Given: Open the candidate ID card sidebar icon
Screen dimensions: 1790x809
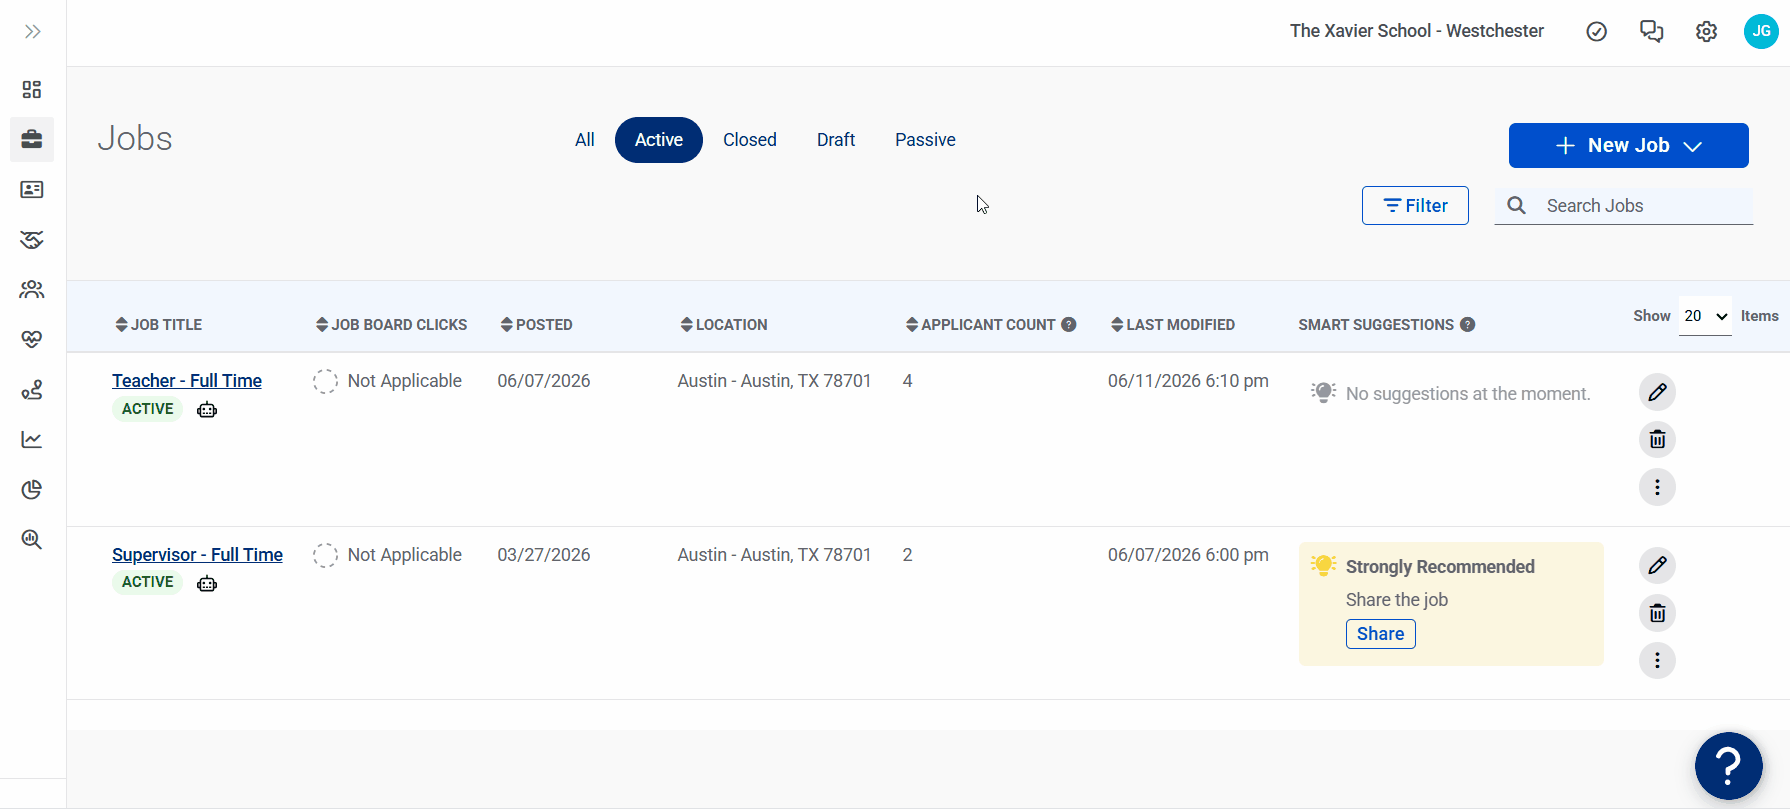Looking at the screenshot, I should click(32, 189).
